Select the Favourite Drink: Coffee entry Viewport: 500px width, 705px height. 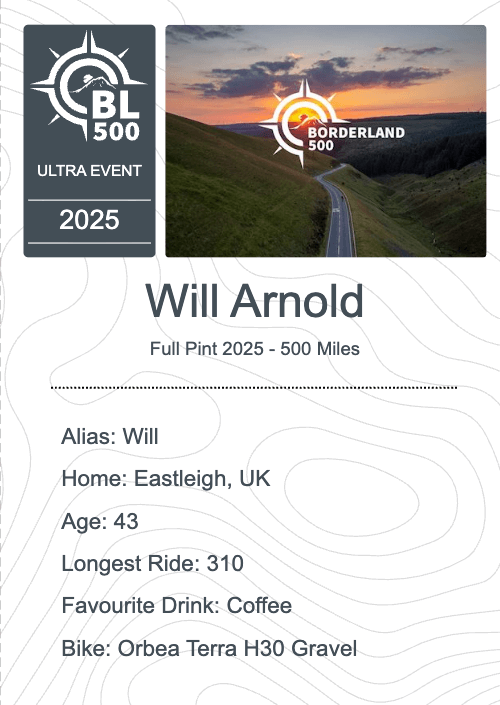[x=177, y=605]
